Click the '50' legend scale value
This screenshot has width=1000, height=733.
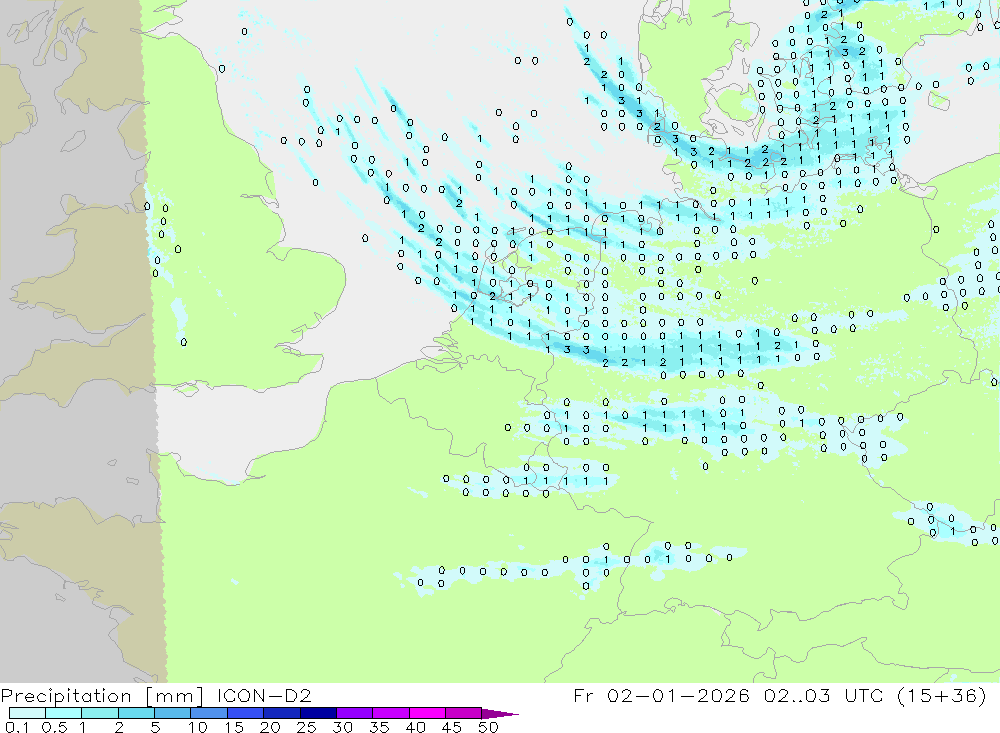(488, 727)
